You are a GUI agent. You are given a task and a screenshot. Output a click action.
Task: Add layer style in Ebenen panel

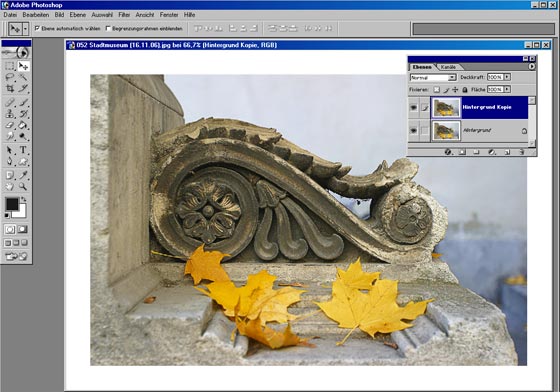[x=448, y=152]
